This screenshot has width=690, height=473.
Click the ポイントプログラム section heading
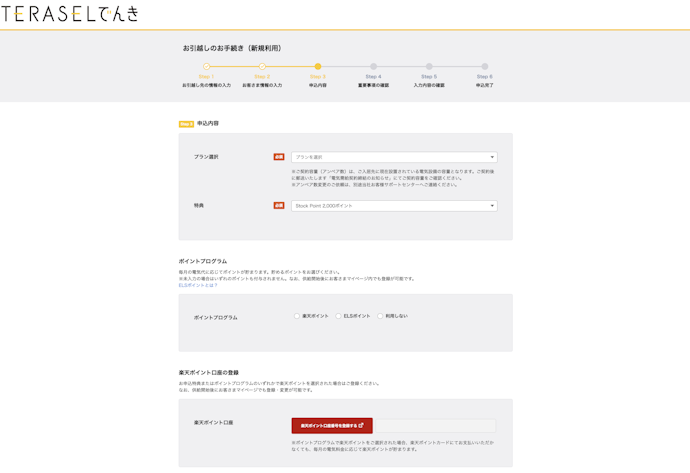[203, 261]
